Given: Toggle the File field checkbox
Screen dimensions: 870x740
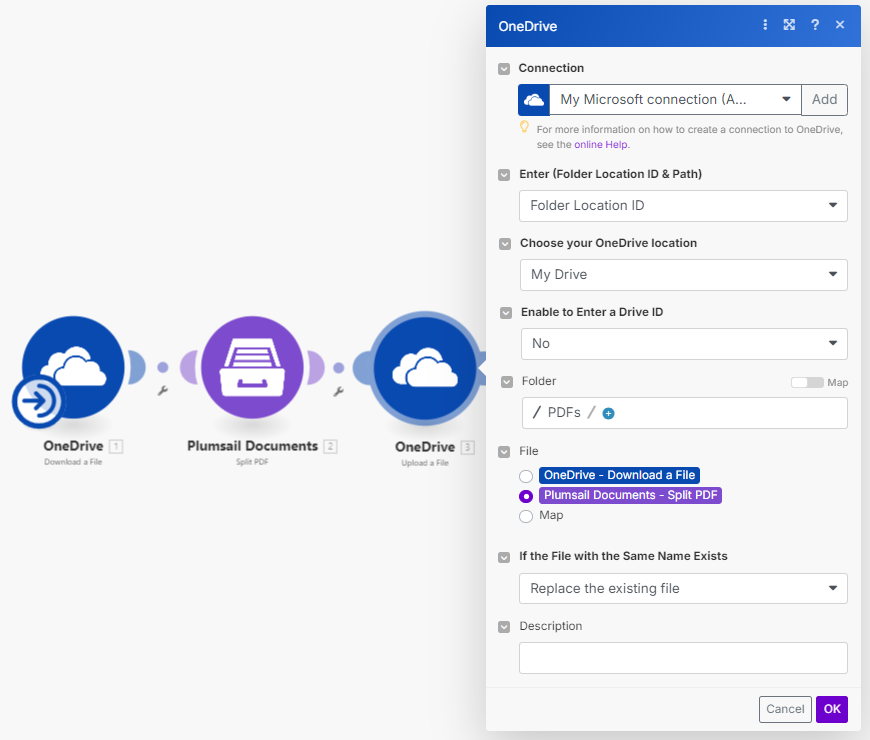Looking at the screenshot, I should pyautogui.click(x=504, y=452).
